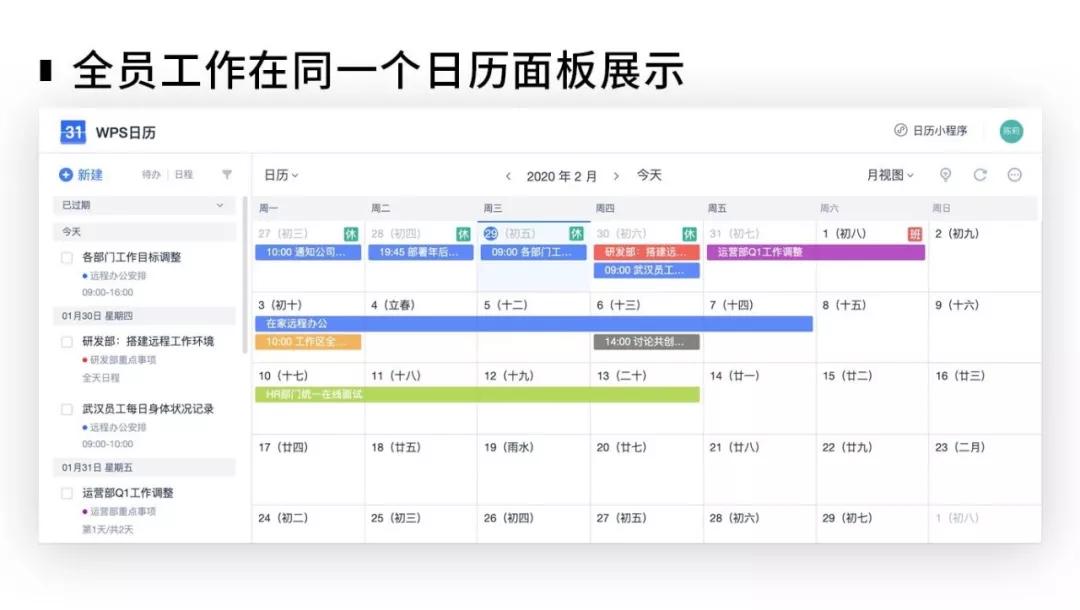Select the map pin location icon
Image resolution: width=1080 pixels, height=610 pixels.
(945, 174)
